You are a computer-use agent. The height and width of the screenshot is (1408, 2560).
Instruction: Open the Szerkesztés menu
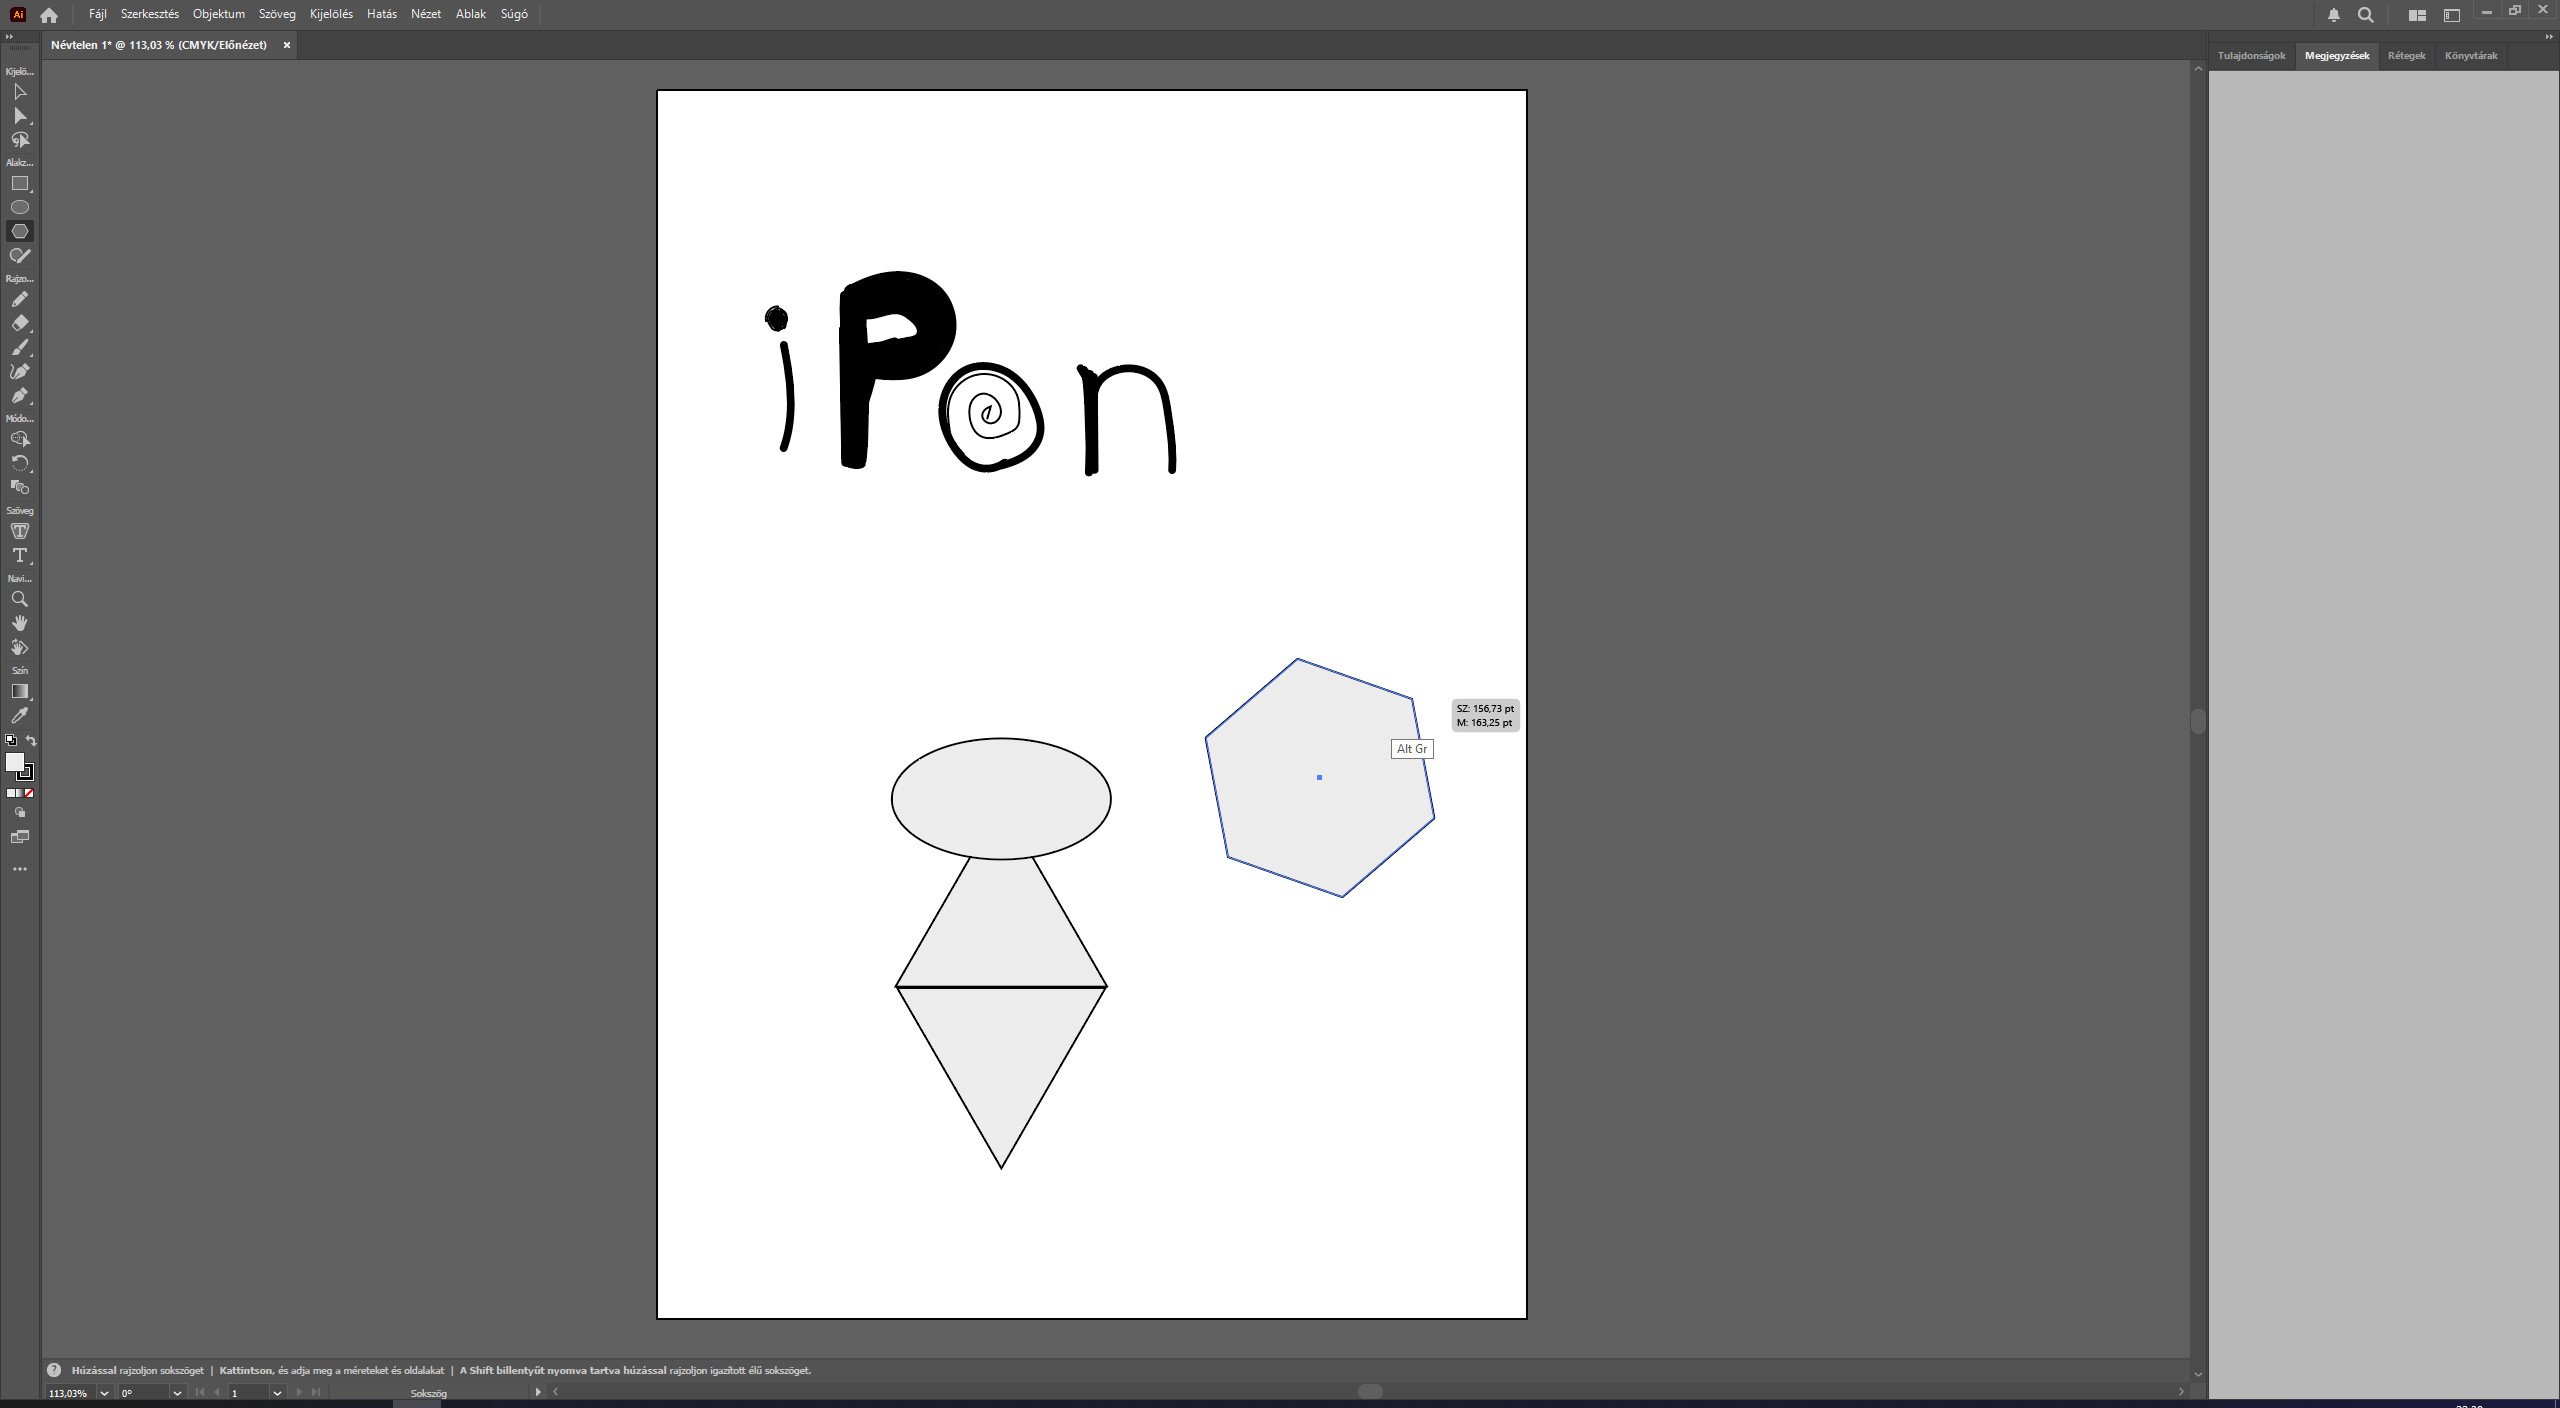(x=149, y=14)
